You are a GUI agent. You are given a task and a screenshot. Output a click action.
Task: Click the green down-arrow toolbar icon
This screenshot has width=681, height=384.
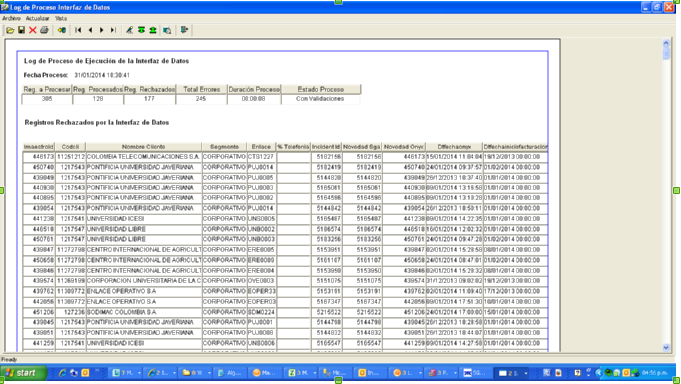coord(141,30)
